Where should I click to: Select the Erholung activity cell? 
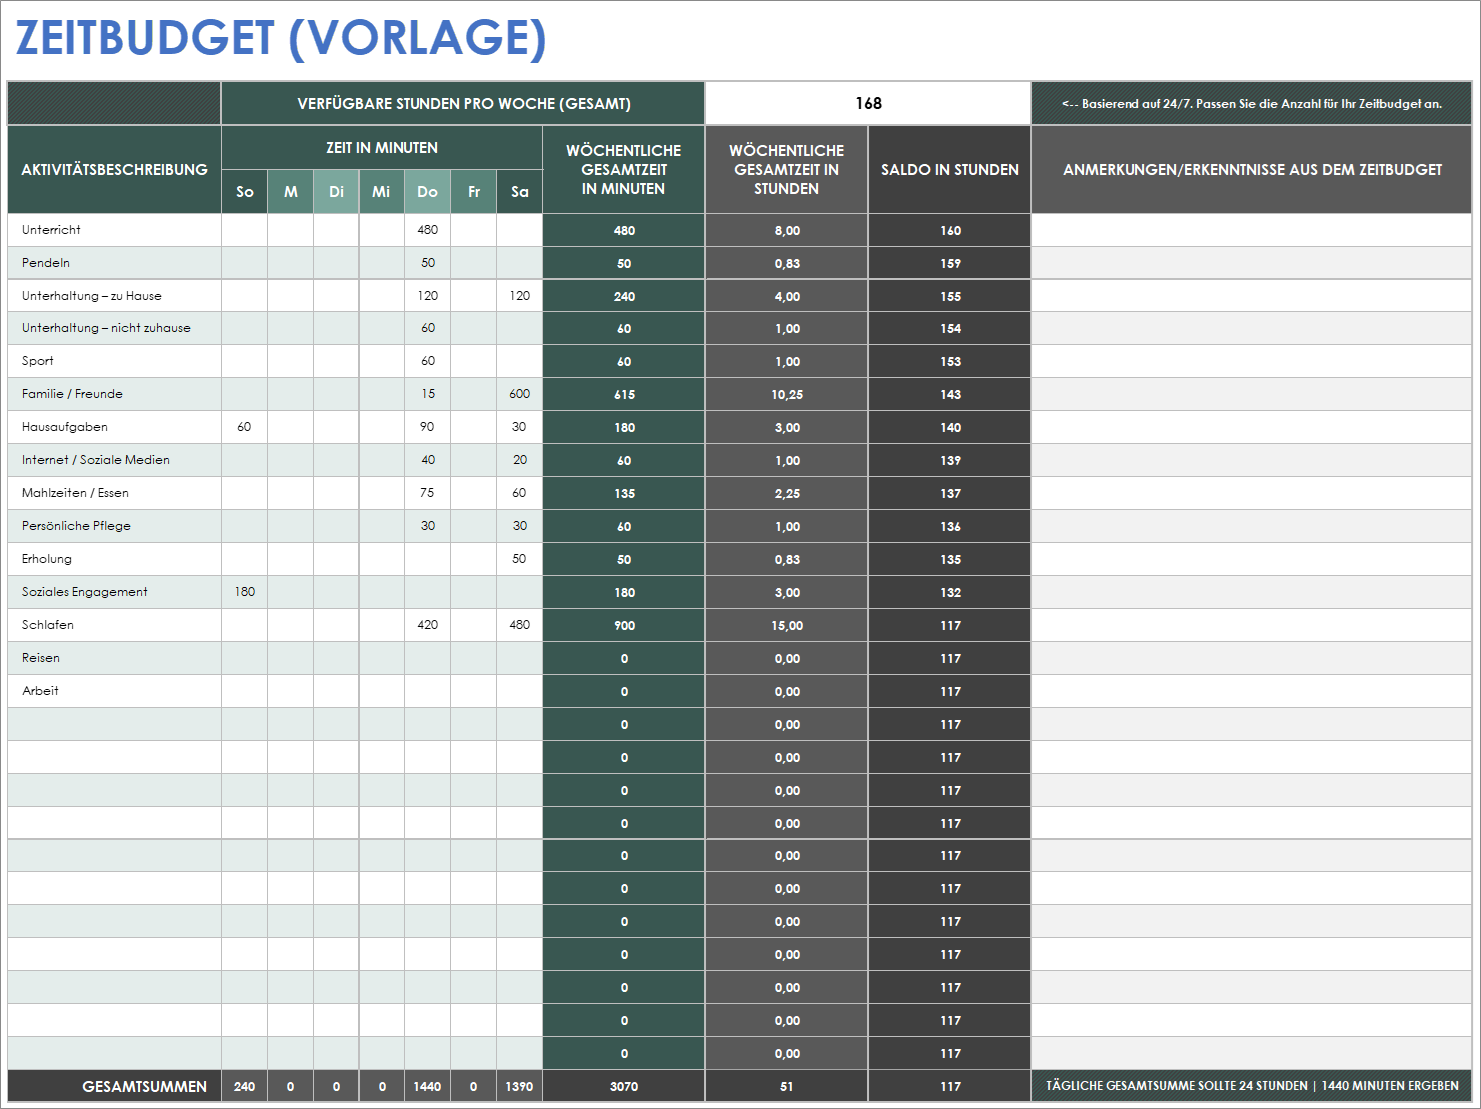click(114, 559)
